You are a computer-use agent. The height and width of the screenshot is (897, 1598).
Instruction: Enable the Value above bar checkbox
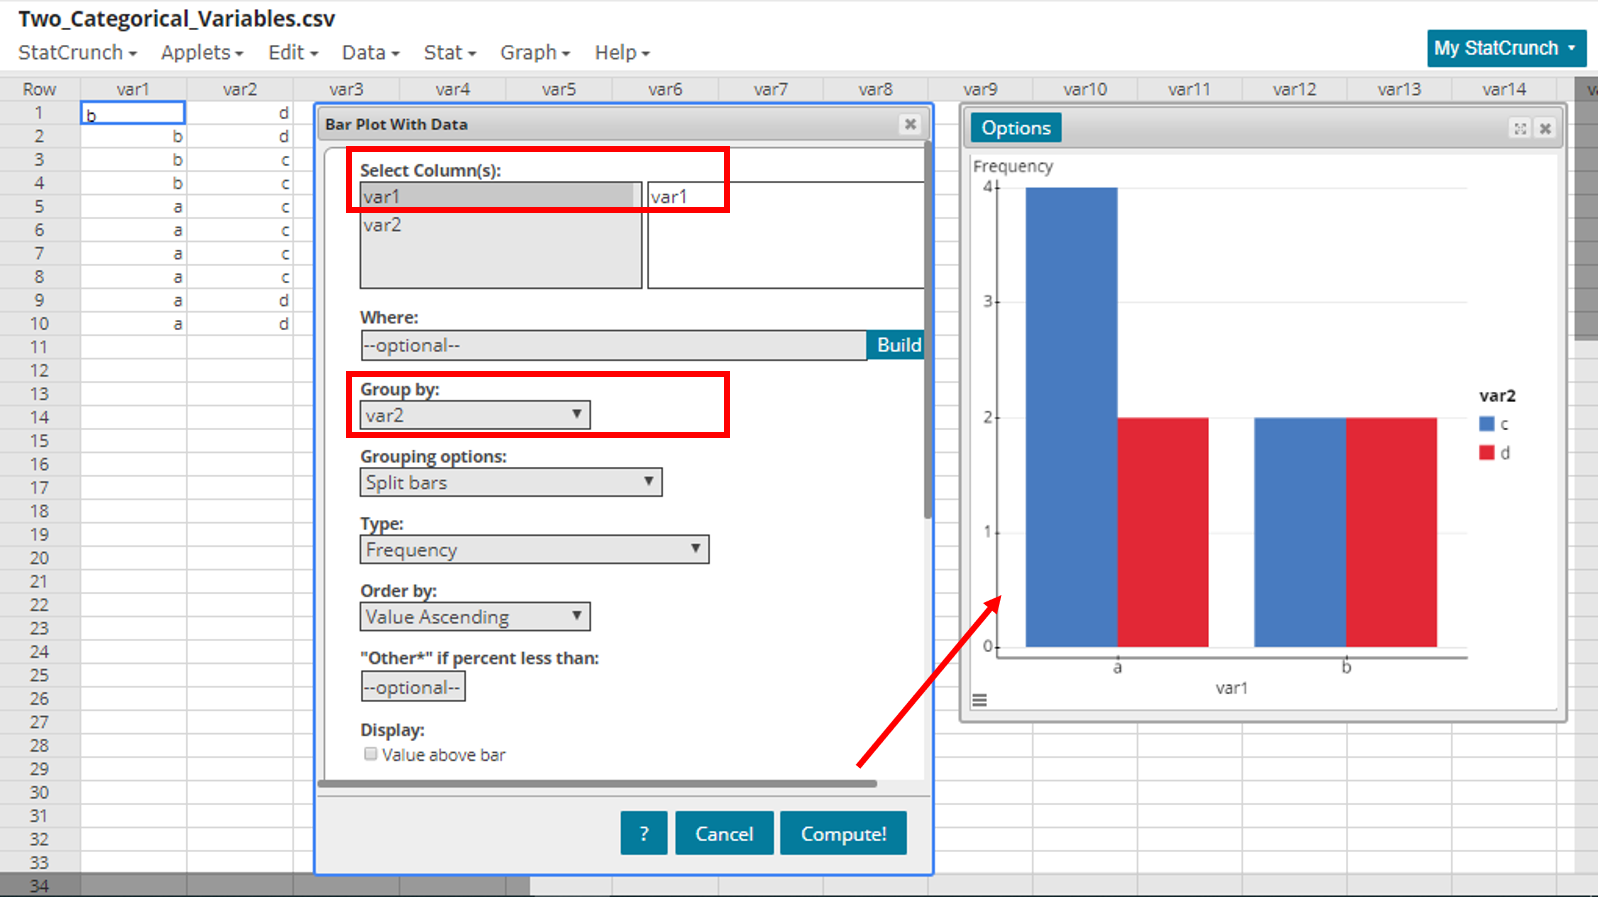click(x=371, y=754)
